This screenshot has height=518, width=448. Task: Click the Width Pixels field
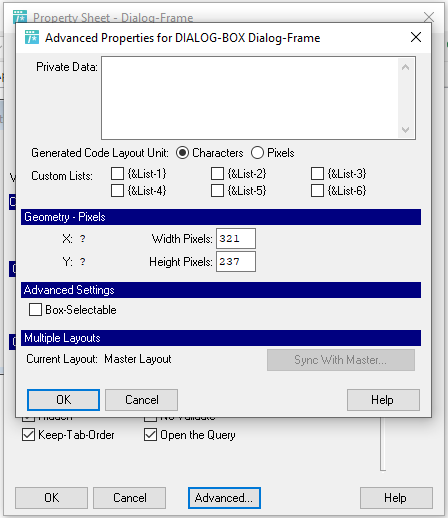click(236, 239)
